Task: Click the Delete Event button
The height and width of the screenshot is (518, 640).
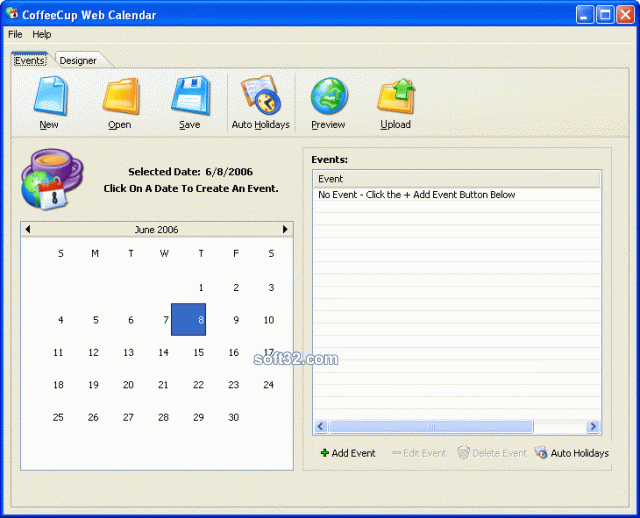Action: (x=492, y=453)
